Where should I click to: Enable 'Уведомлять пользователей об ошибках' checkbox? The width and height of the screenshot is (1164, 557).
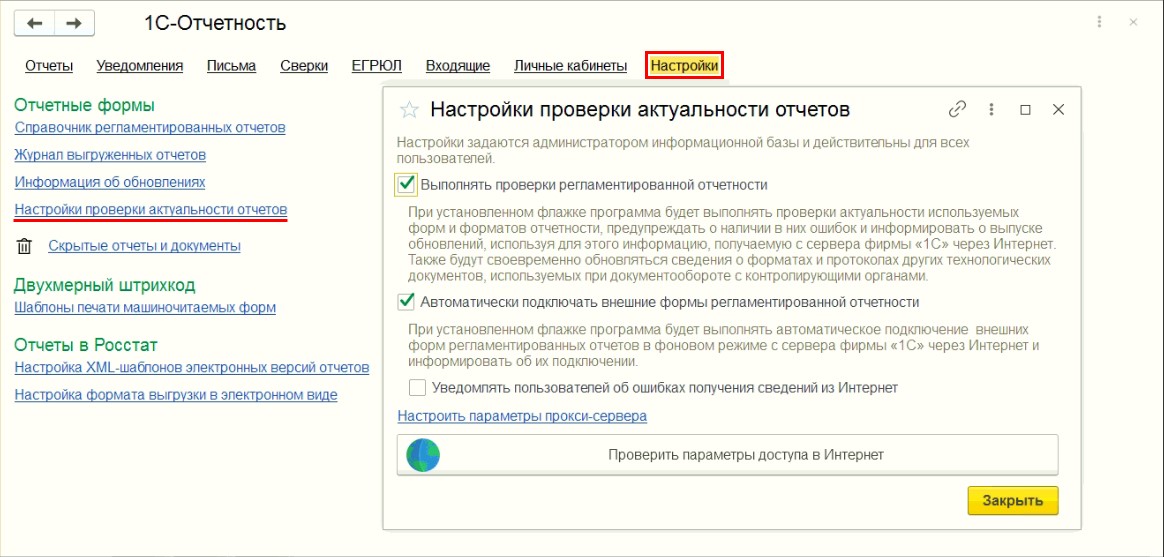418,387
